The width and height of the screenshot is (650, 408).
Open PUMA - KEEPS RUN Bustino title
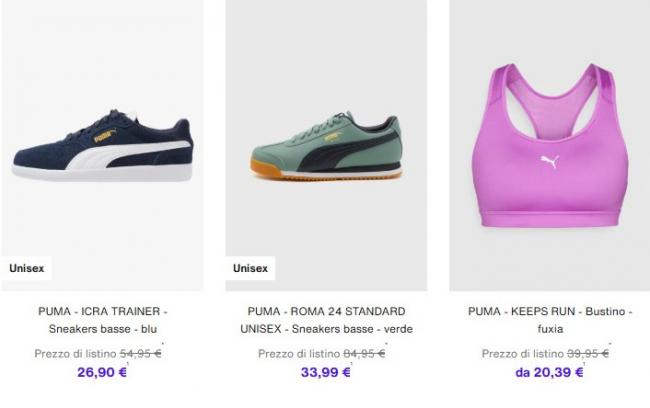click(x=550, y=320)
